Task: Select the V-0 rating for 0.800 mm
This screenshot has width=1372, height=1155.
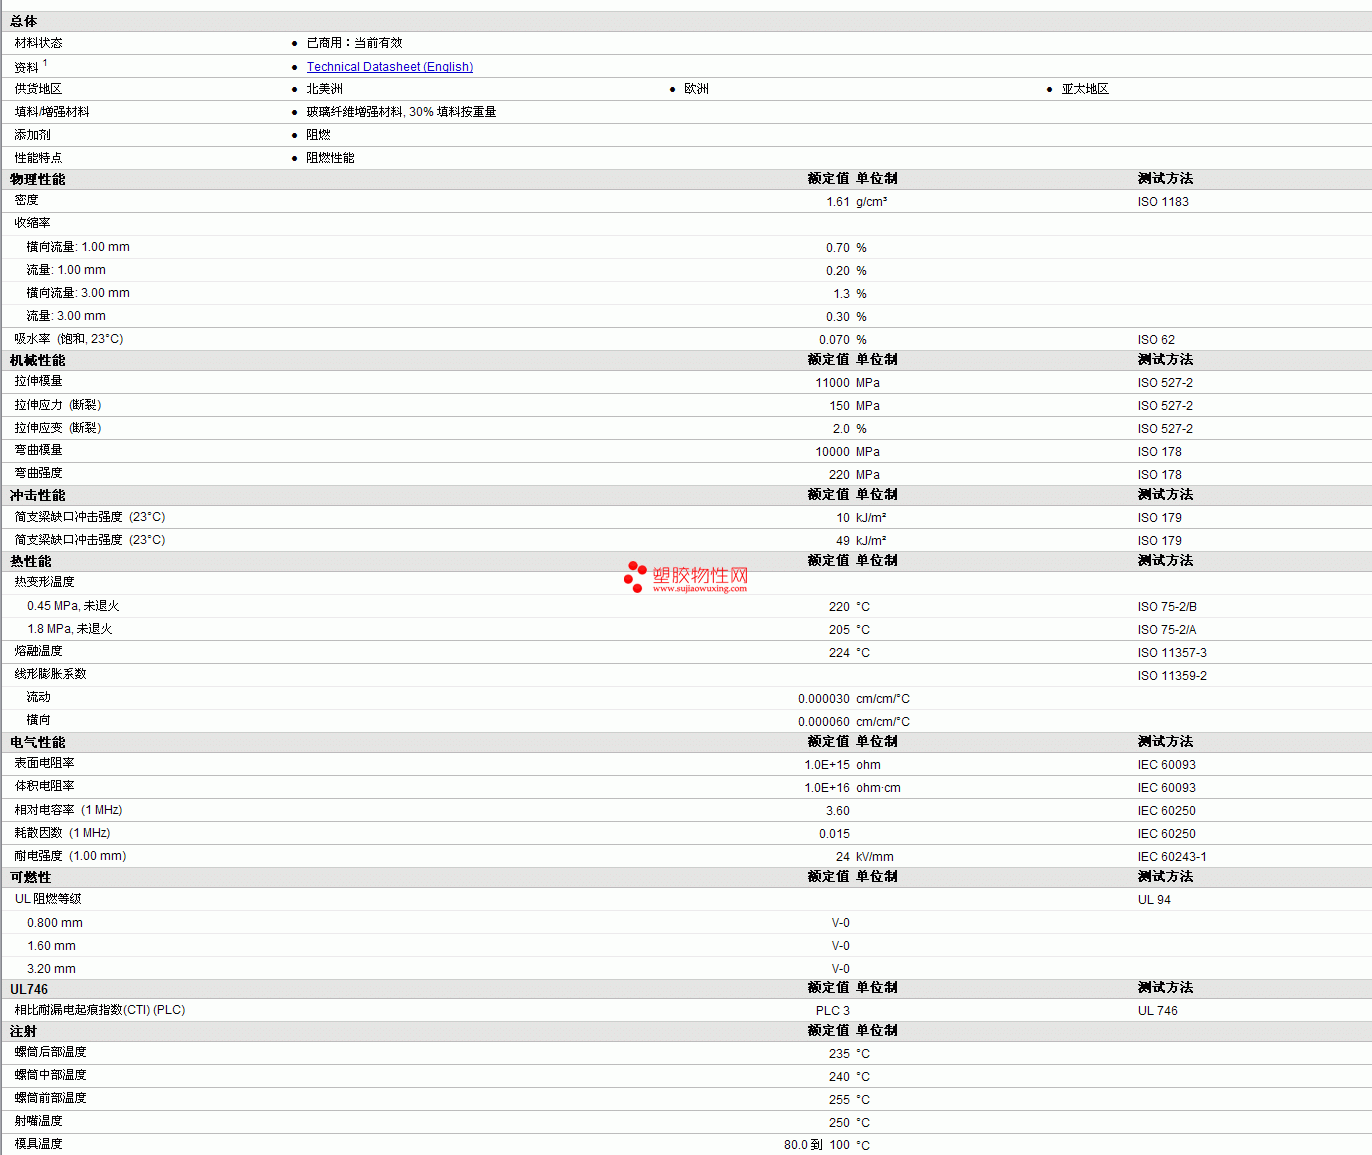Action: coord(841,923)
